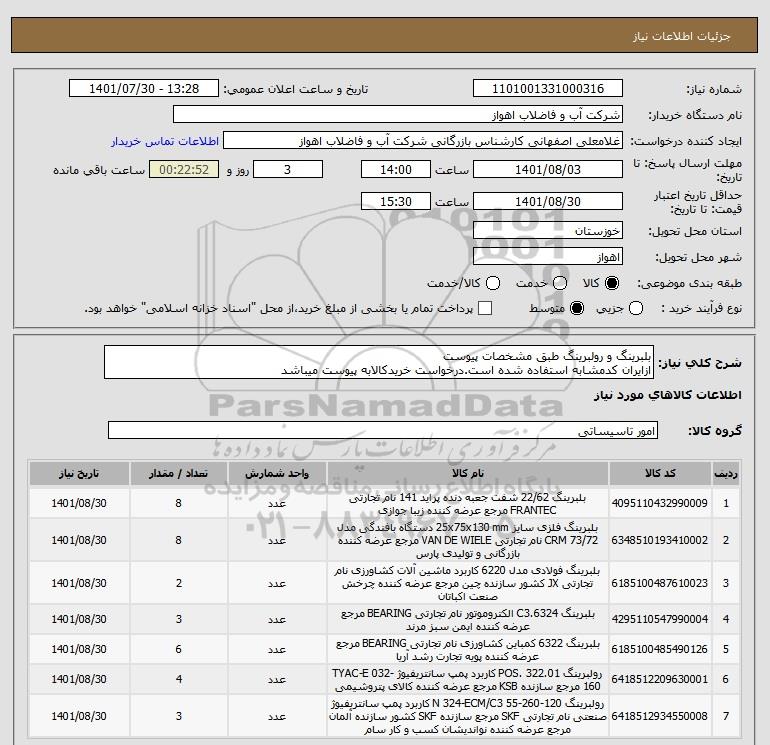Click the request creator field
This screenshot has height=745, width=770.
click(x=423, y=141)
